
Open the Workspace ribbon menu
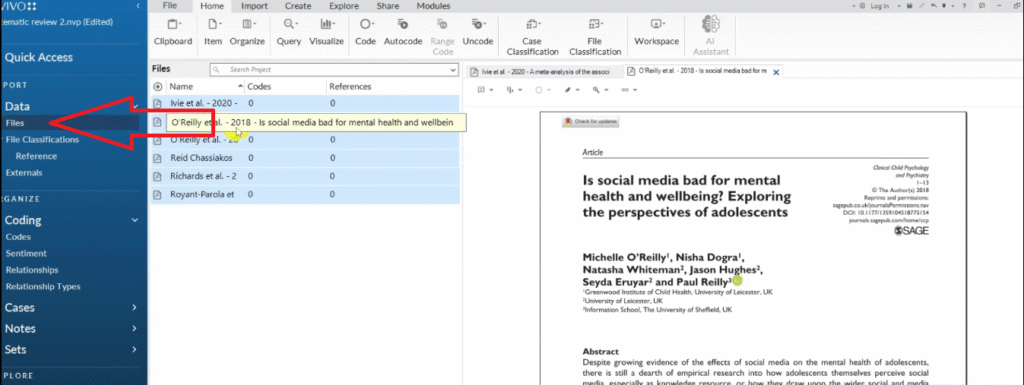[656, 32]
